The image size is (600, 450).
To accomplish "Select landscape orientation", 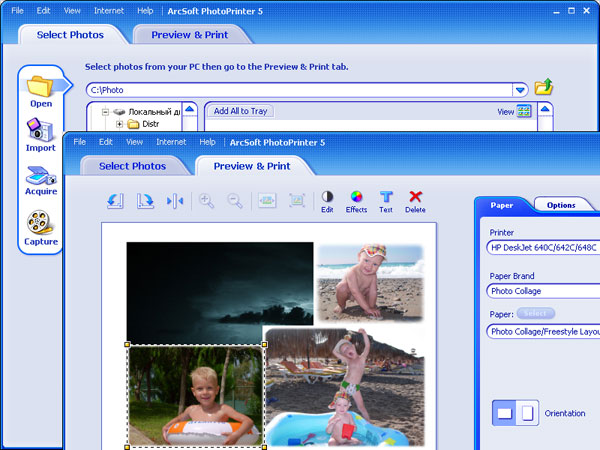I will click(x=504, y=413).
